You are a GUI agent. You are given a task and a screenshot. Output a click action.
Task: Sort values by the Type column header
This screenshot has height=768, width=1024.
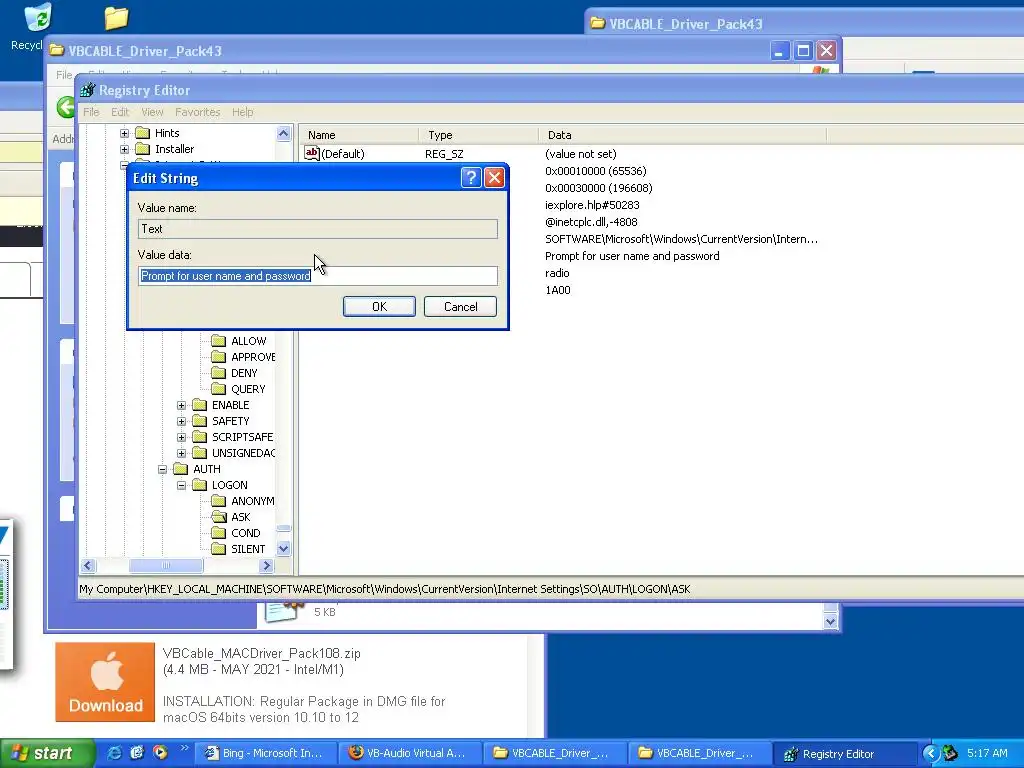coord(479,135)
